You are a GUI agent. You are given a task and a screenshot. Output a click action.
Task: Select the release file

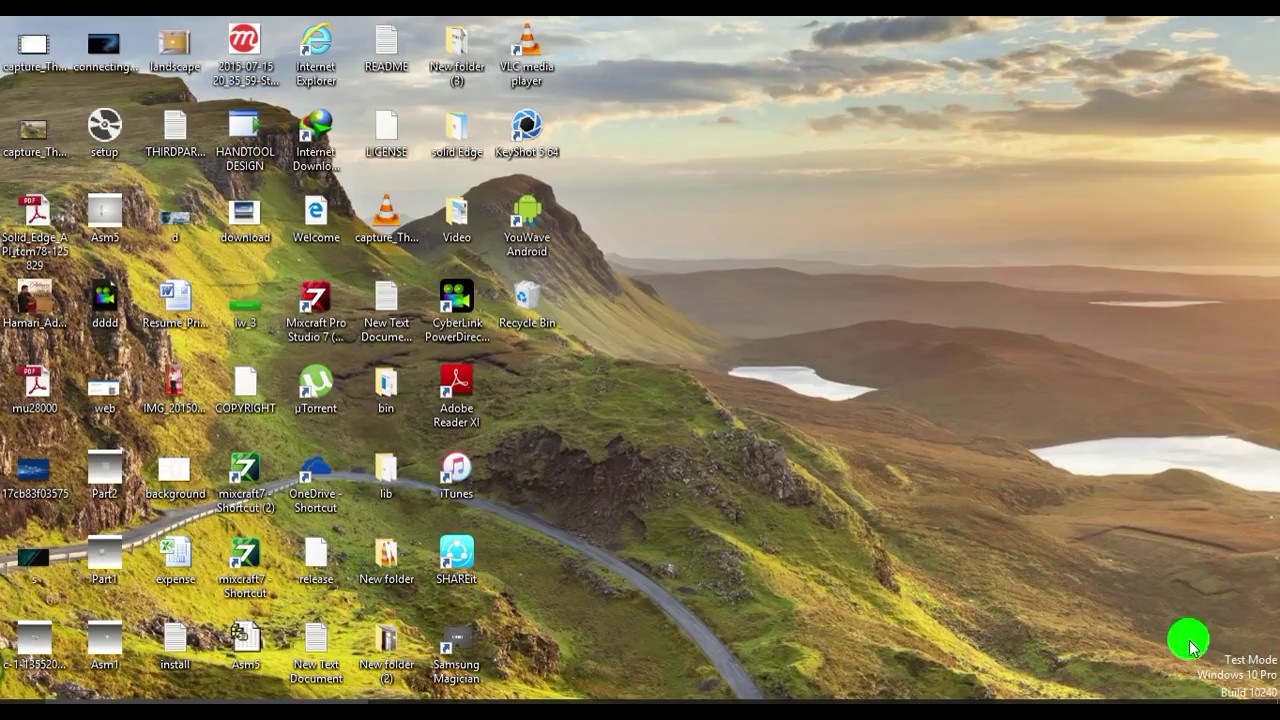point(315,561)
